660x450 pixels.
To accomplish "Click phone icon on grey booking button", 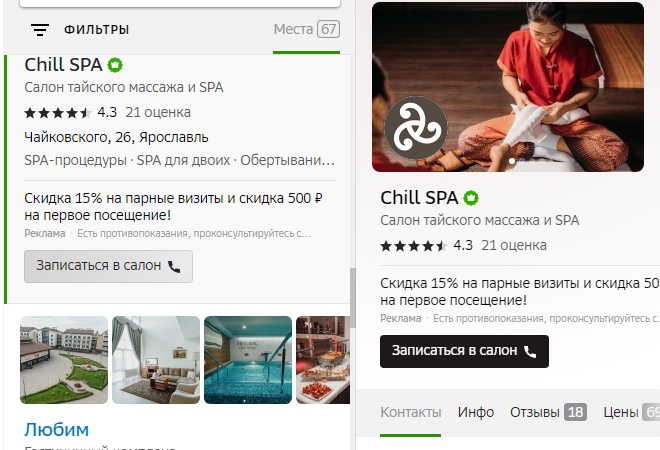I will [x=174, y=267].
